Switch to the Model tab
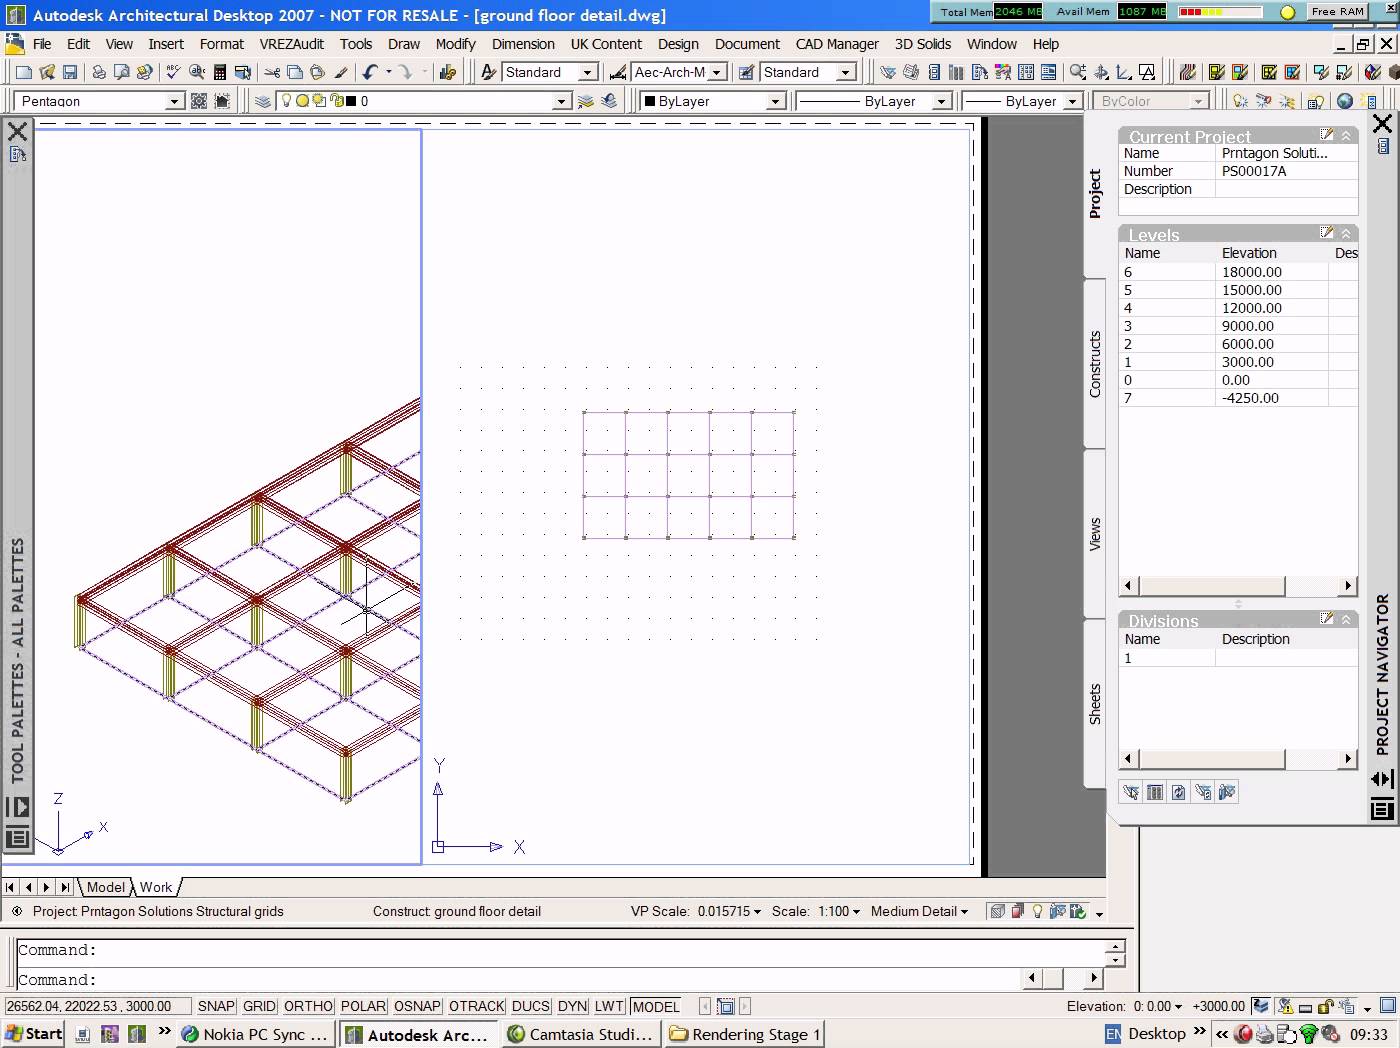The width and height of the screenshot is (1400, 1048). coord(105,887)
